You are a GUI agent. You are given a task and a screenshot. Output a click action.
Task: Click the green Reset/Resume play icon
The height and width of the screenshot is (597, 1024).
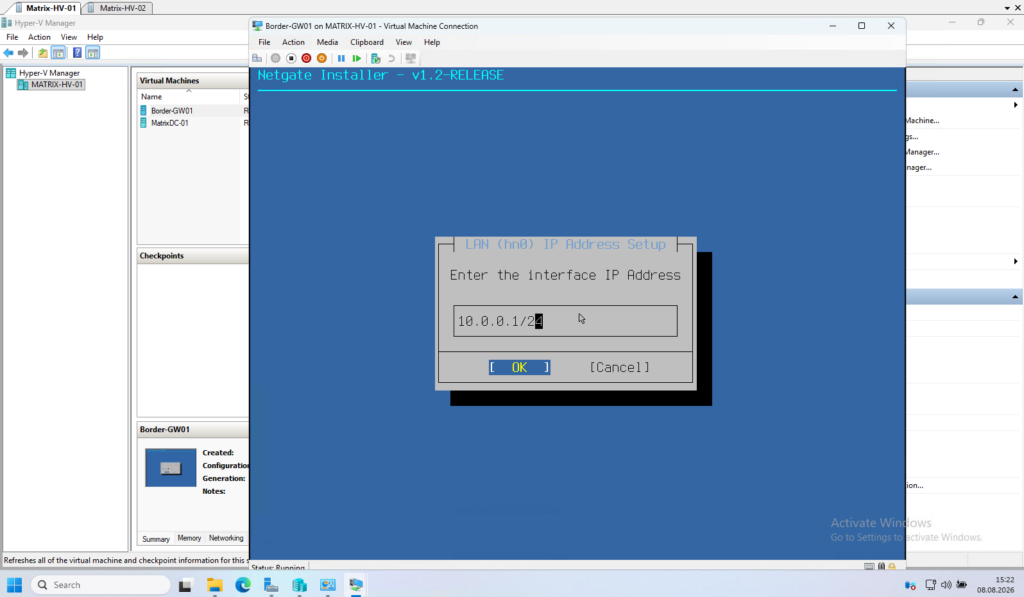pyautogui.click(x=357, y=58)
